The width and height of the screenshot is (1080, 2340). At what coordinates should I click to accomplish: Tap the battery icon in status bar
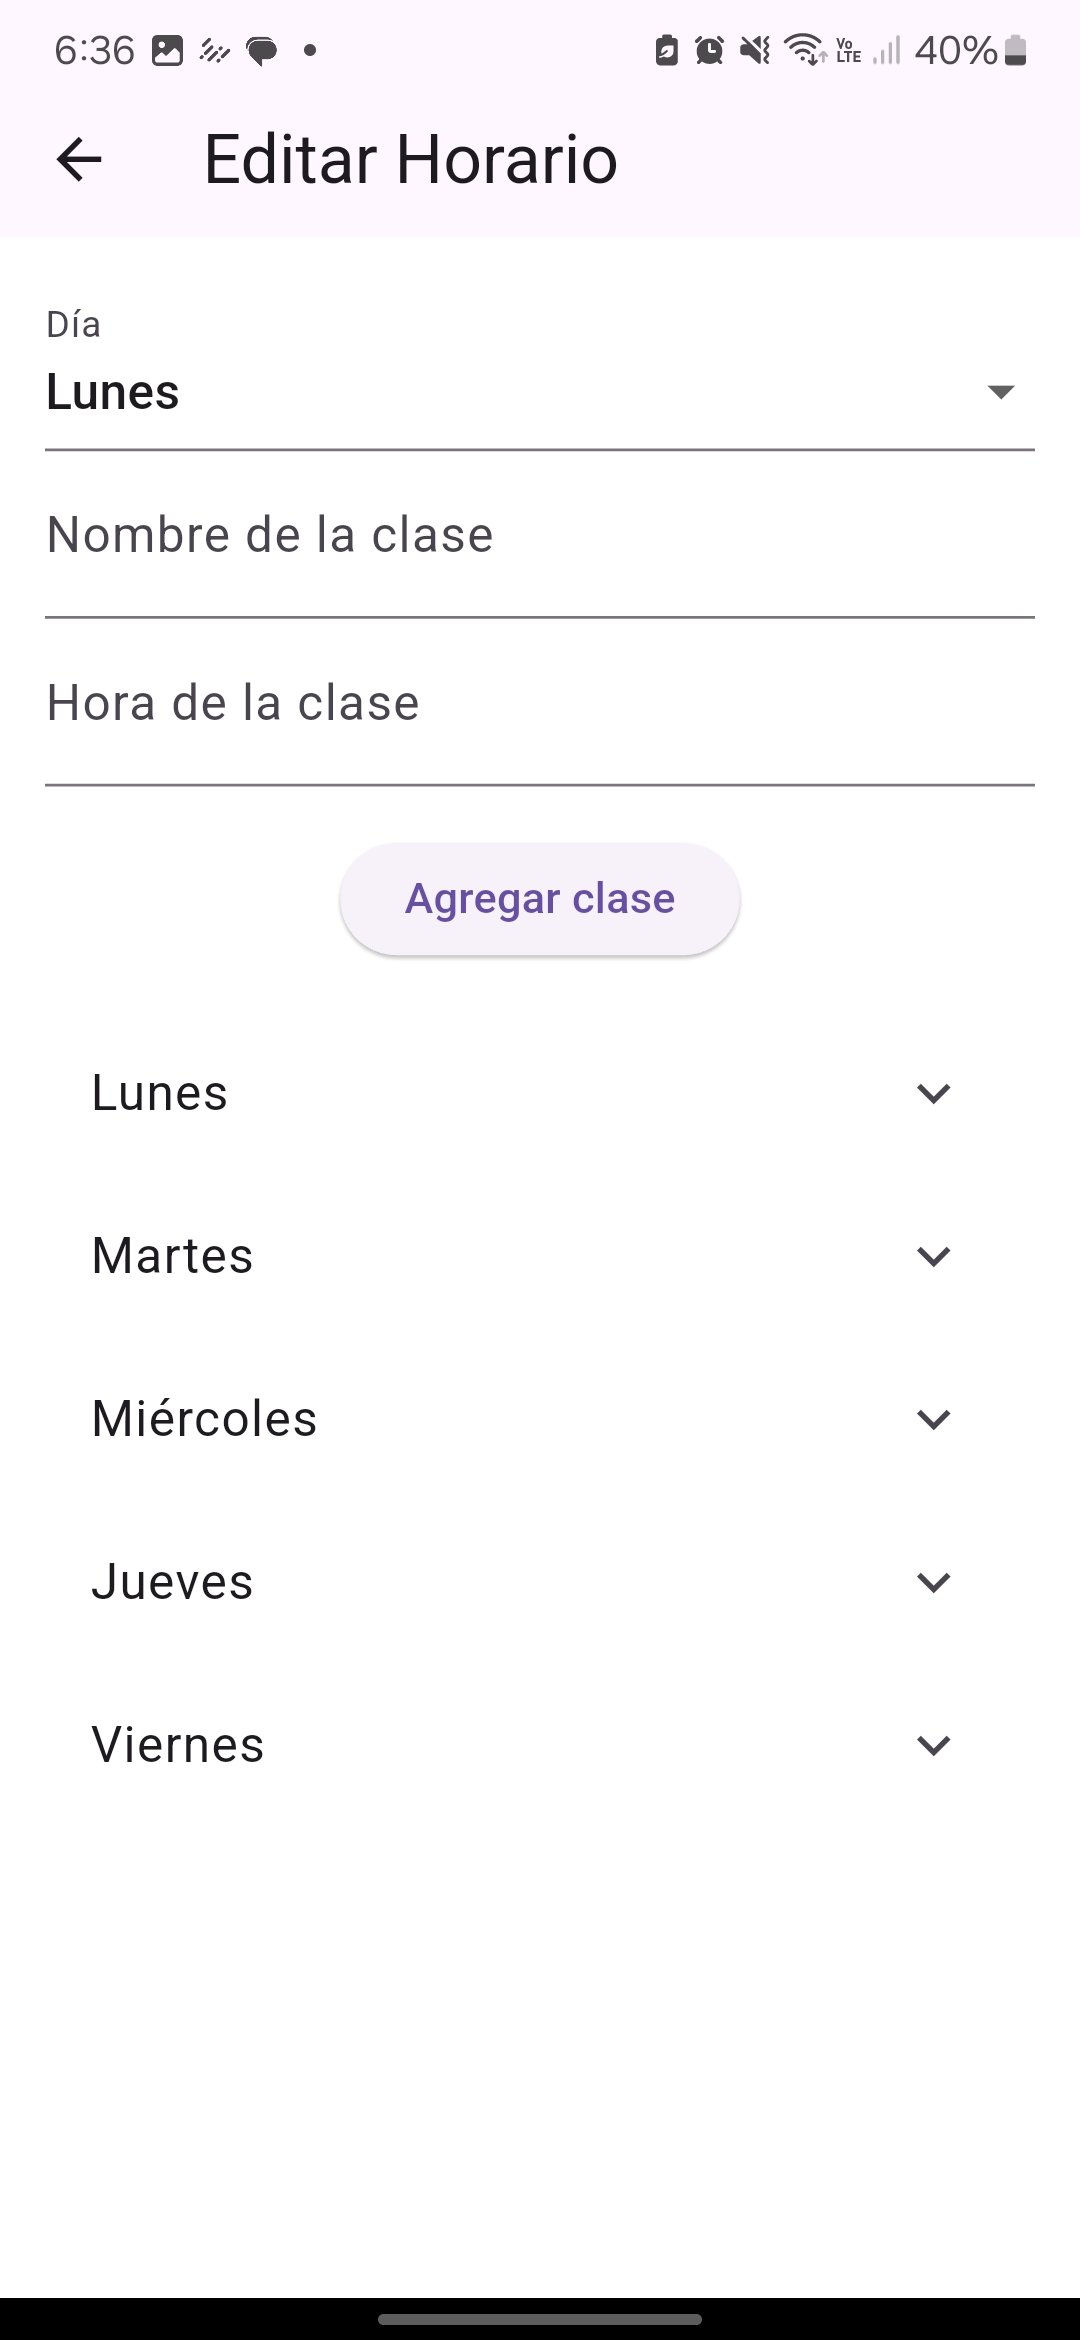1016,50
